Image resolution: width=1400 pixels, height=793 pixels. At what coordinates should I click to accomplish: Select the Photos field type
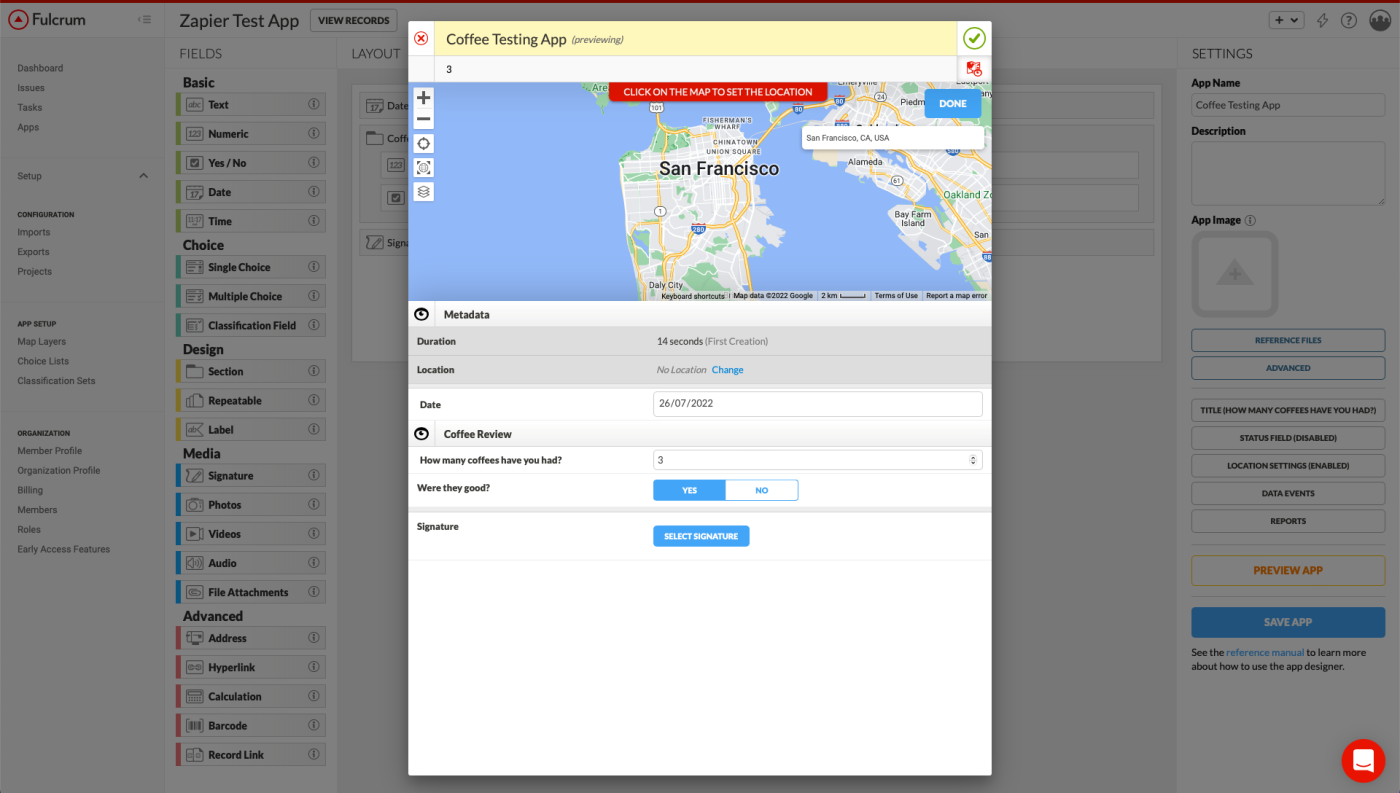tap(251, 505)
